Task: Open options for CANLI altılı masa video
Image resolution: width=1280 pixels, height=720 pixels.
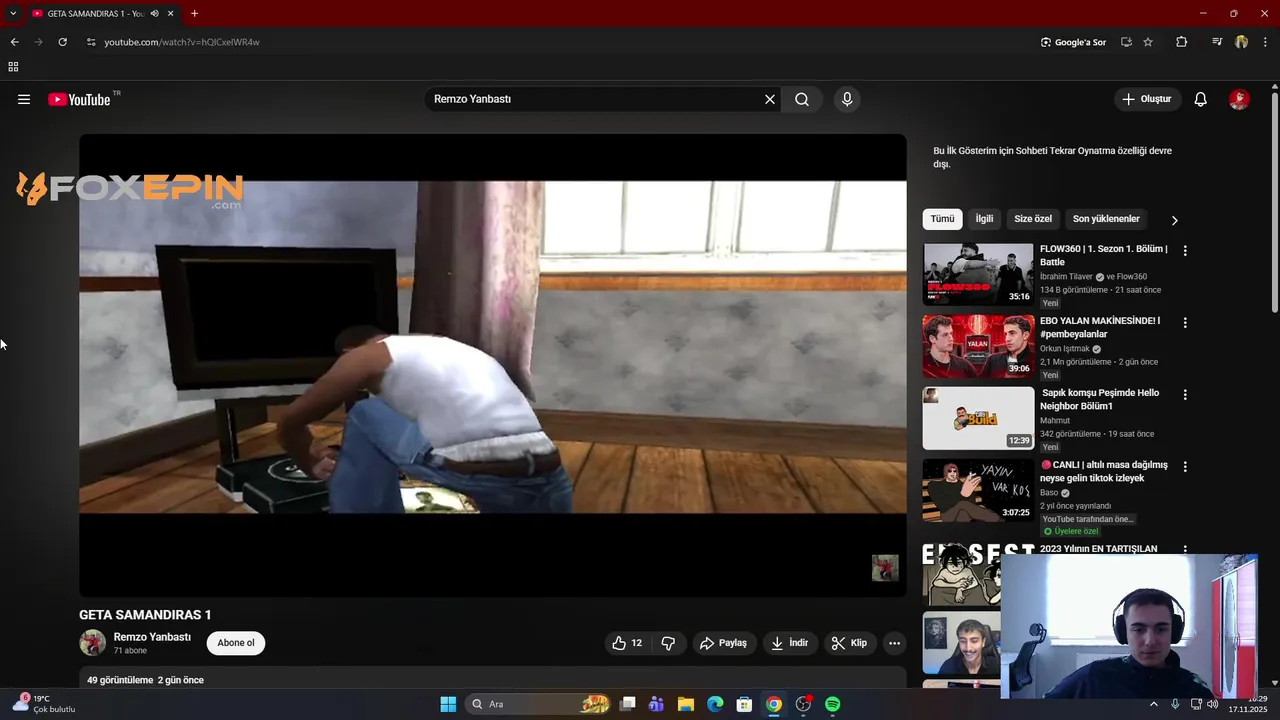Action: coord(1185,467)
